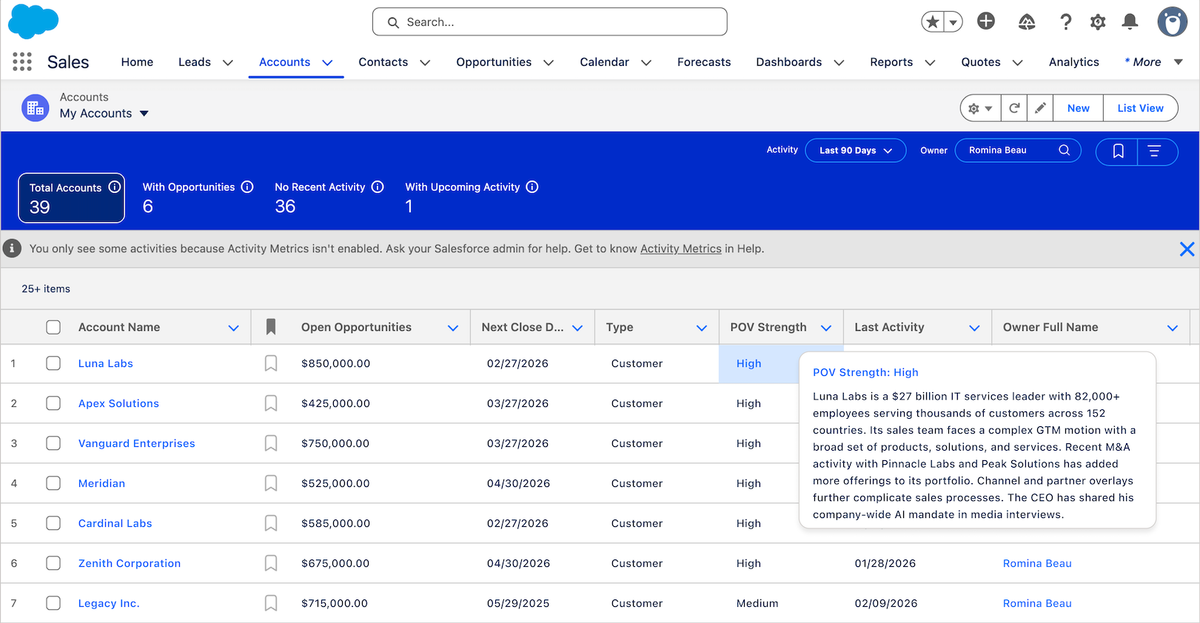This screenshot has width=1200, height=623.
Task: Refresh the accounts list
Action: click(1014, 108)
